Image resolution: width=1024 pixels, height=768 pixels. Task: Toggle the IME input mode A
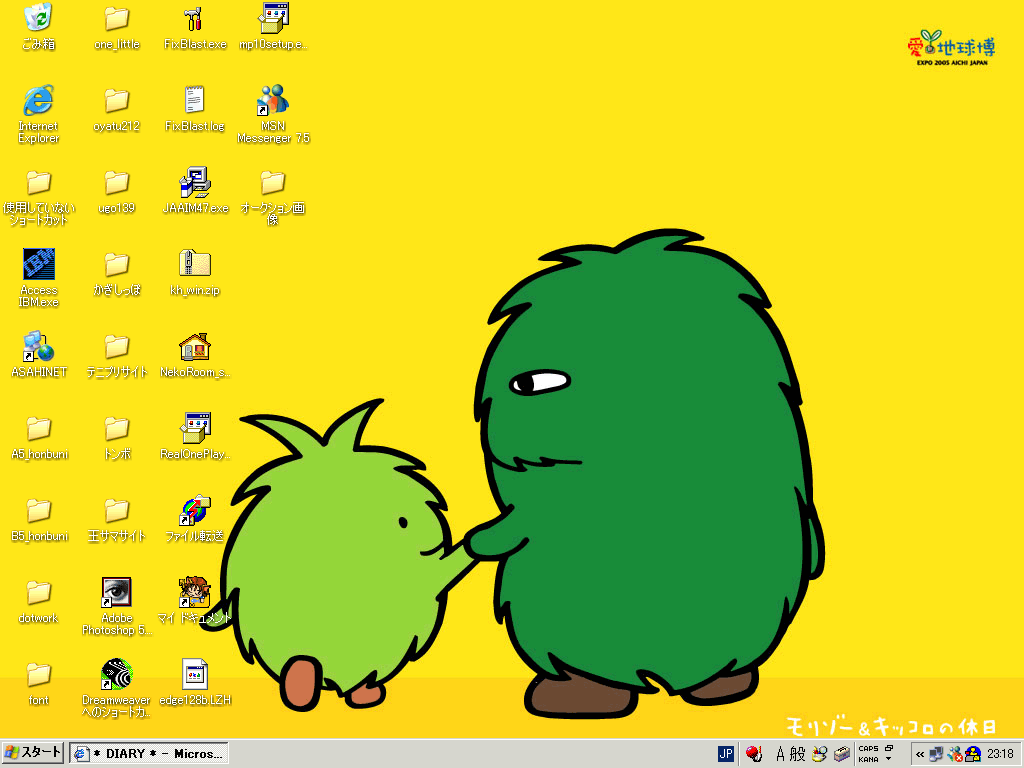click(780, 754)
